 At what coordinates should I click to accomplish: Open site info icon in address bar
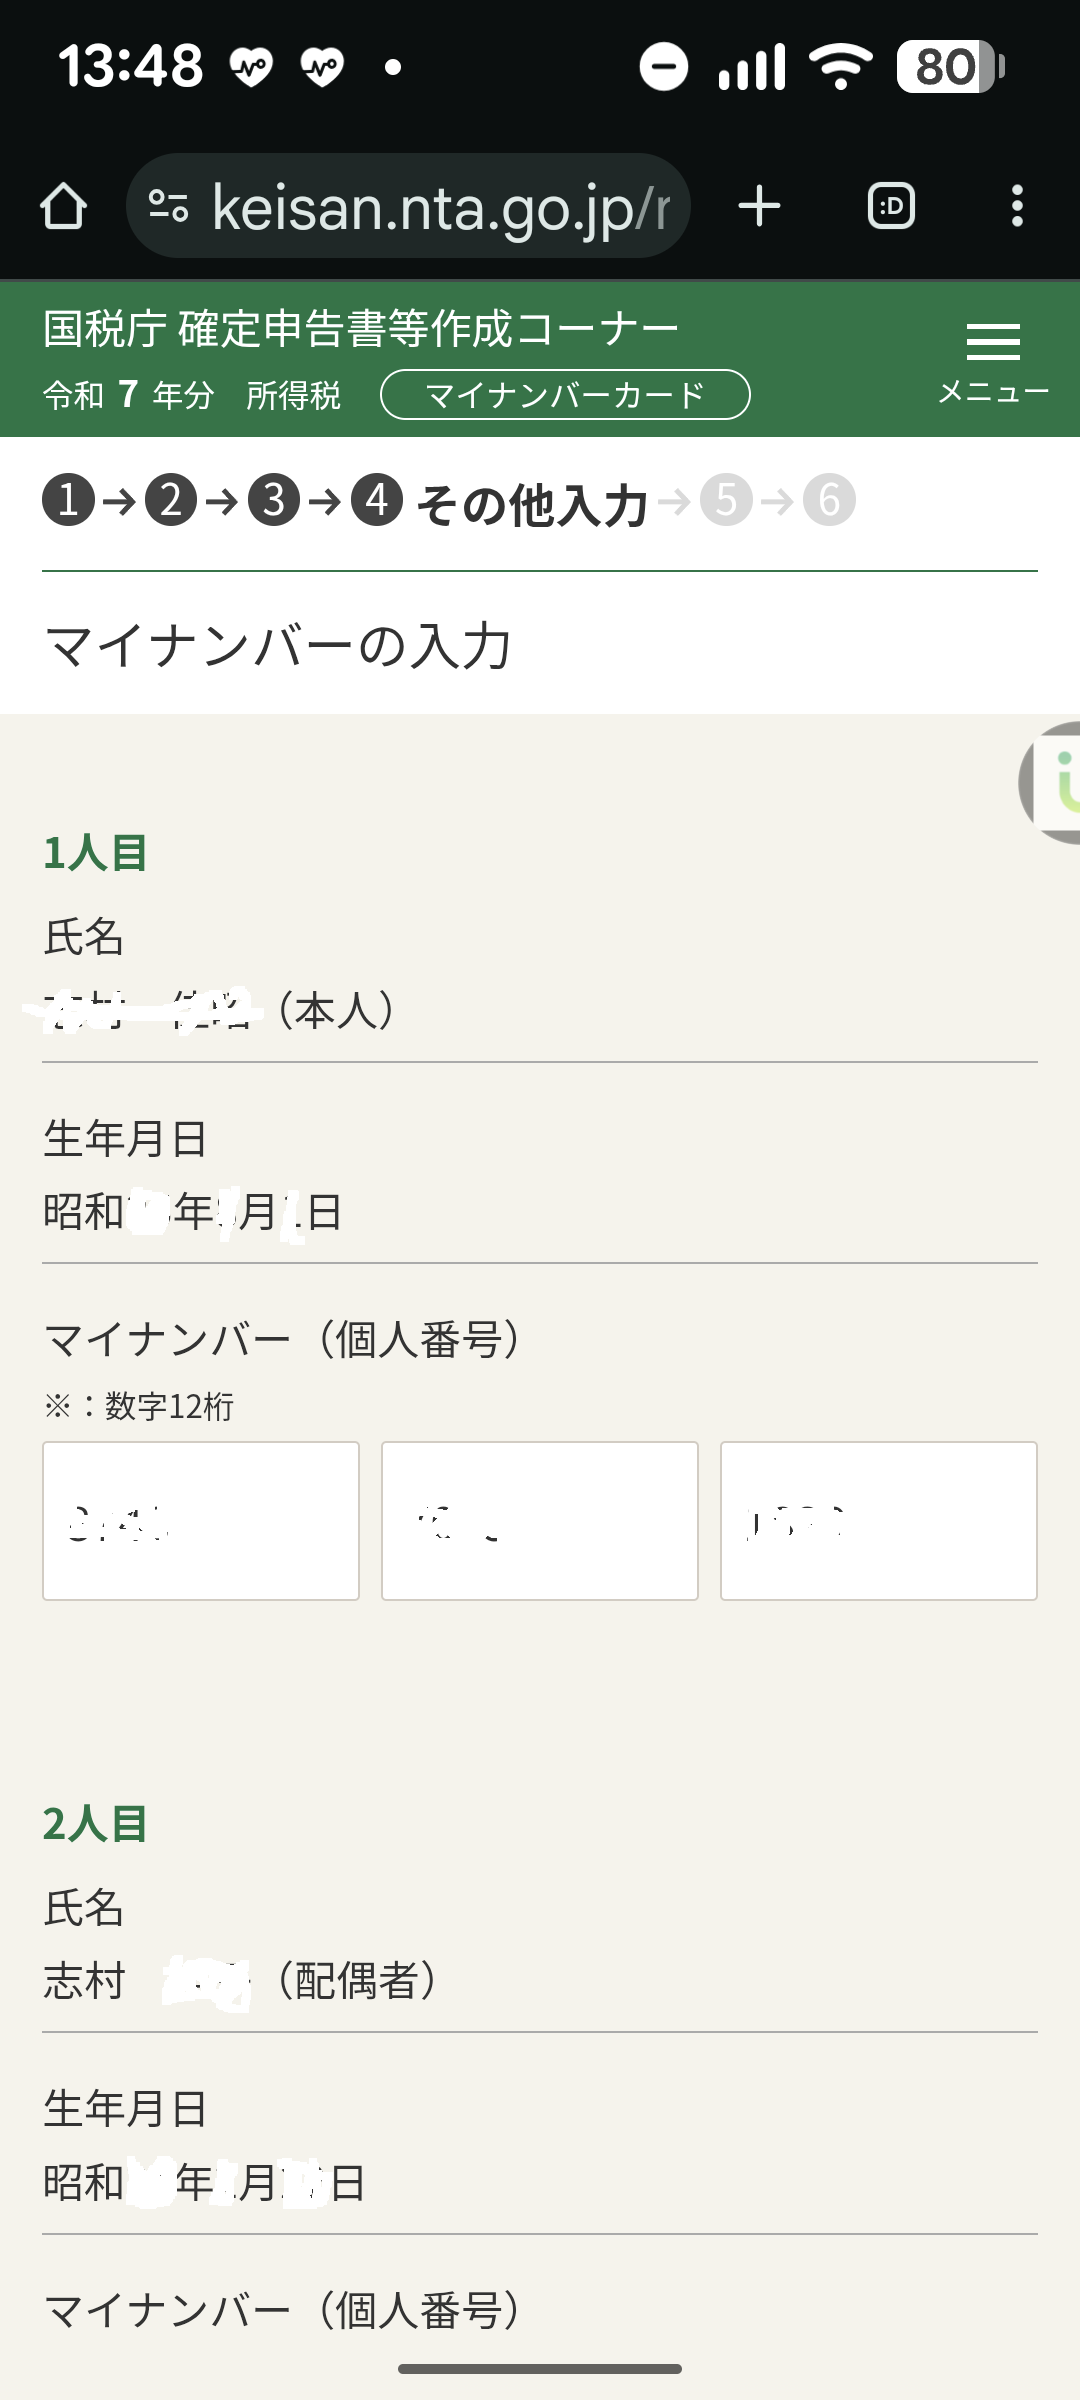coord(168,206)
